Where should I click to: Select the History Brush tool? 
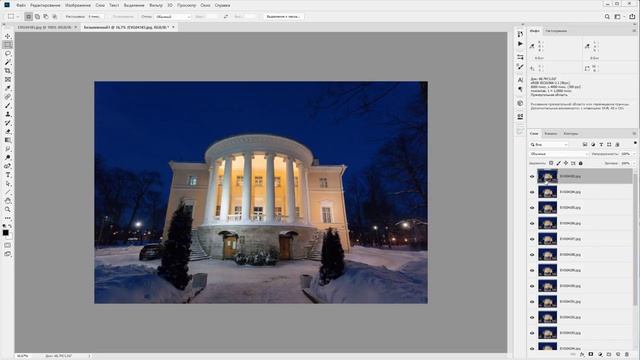[8, 122]
